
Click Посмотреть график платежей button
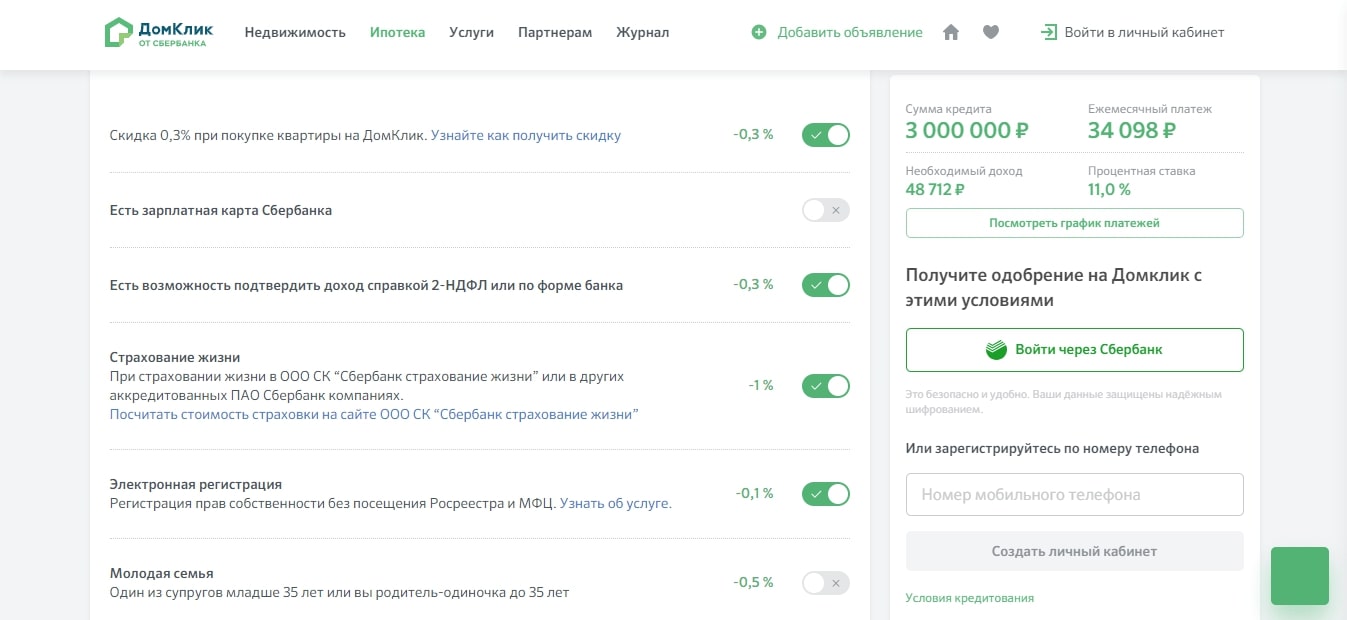point(1074,223)
